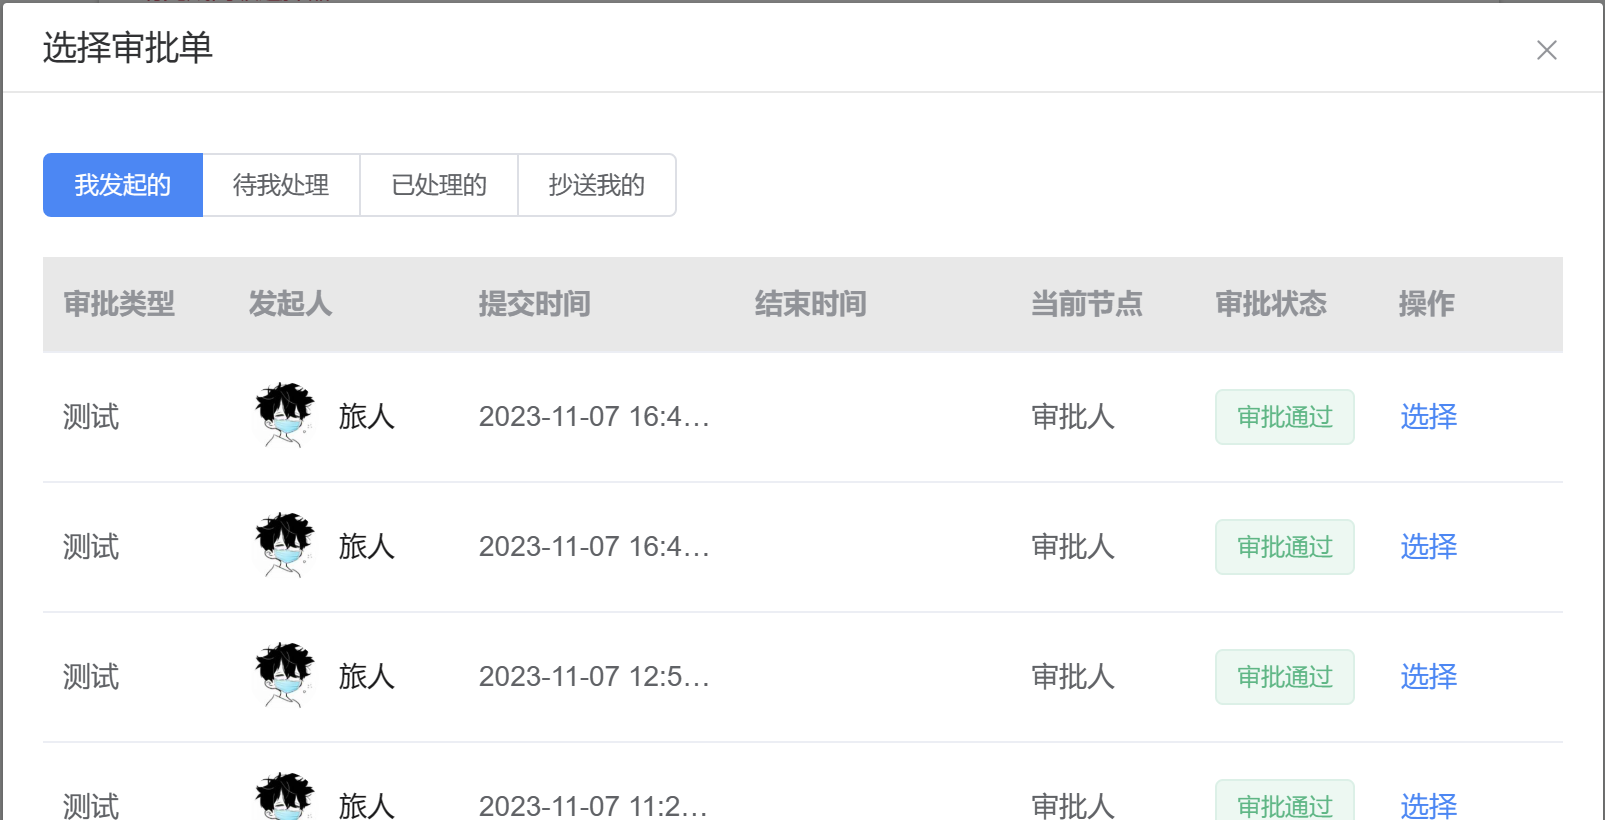1605x820 pixels.
Task: Click first row's truncated submit time
Action: (x=594, y=417)
